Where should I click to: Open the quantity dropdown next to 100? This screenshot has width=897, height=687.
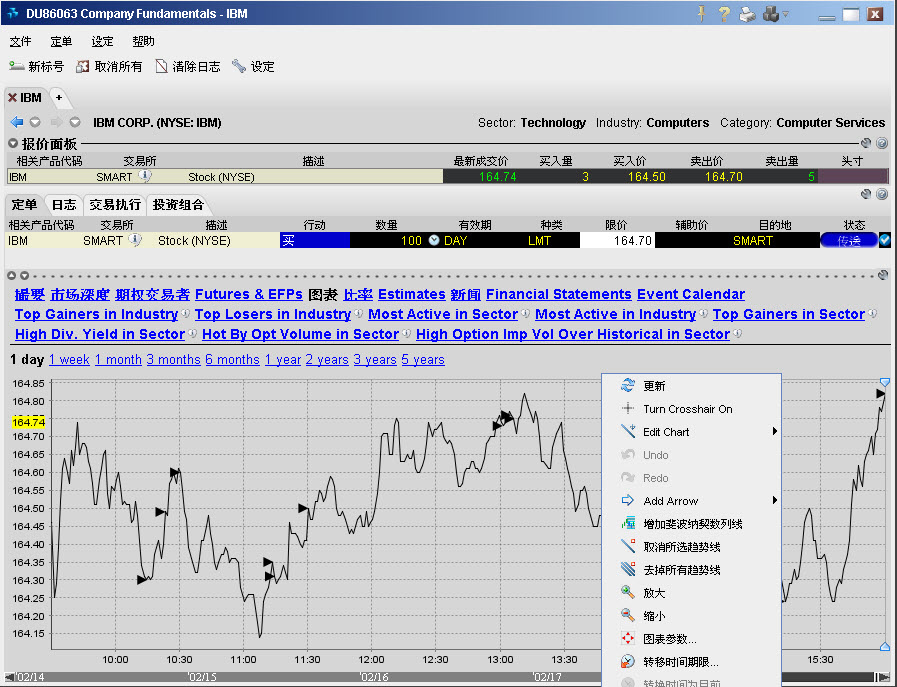(x=434, y=241)
